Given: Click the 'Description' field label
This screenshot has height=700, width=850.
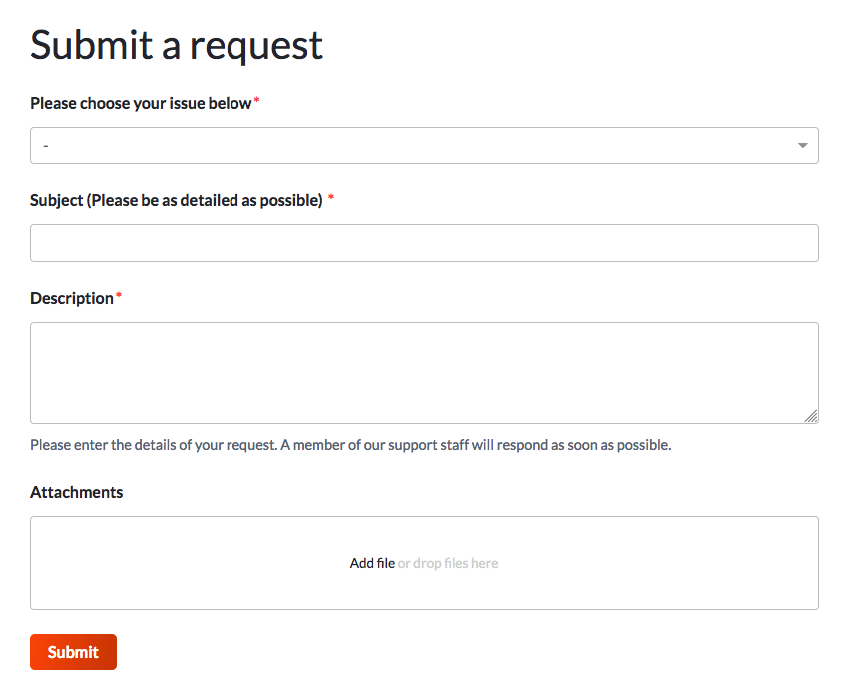Looking at the screenshot, I should 70,298.
